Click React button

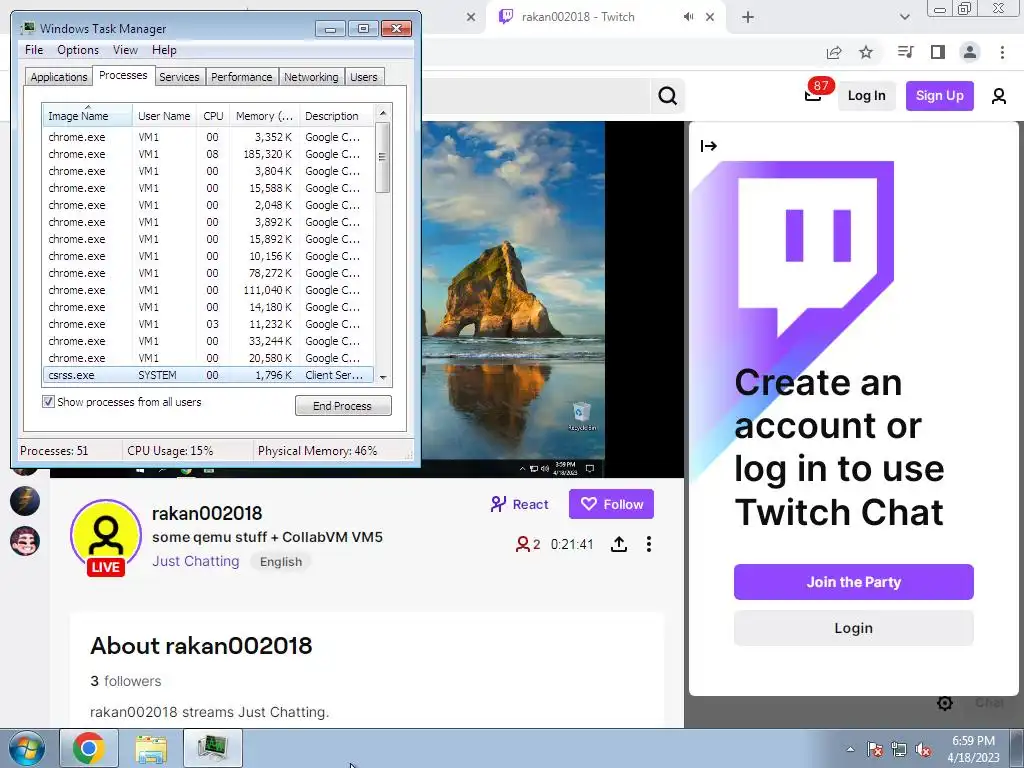coord(520,504)
